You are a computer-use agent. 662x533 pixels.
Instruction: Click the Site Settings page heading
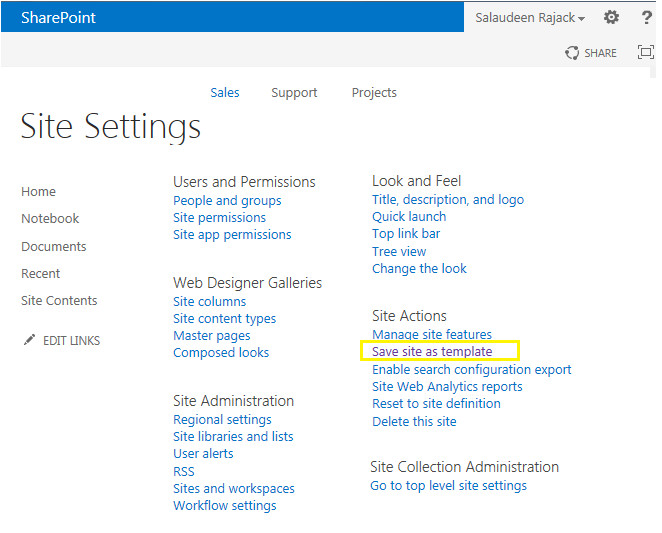click(111, 126)
